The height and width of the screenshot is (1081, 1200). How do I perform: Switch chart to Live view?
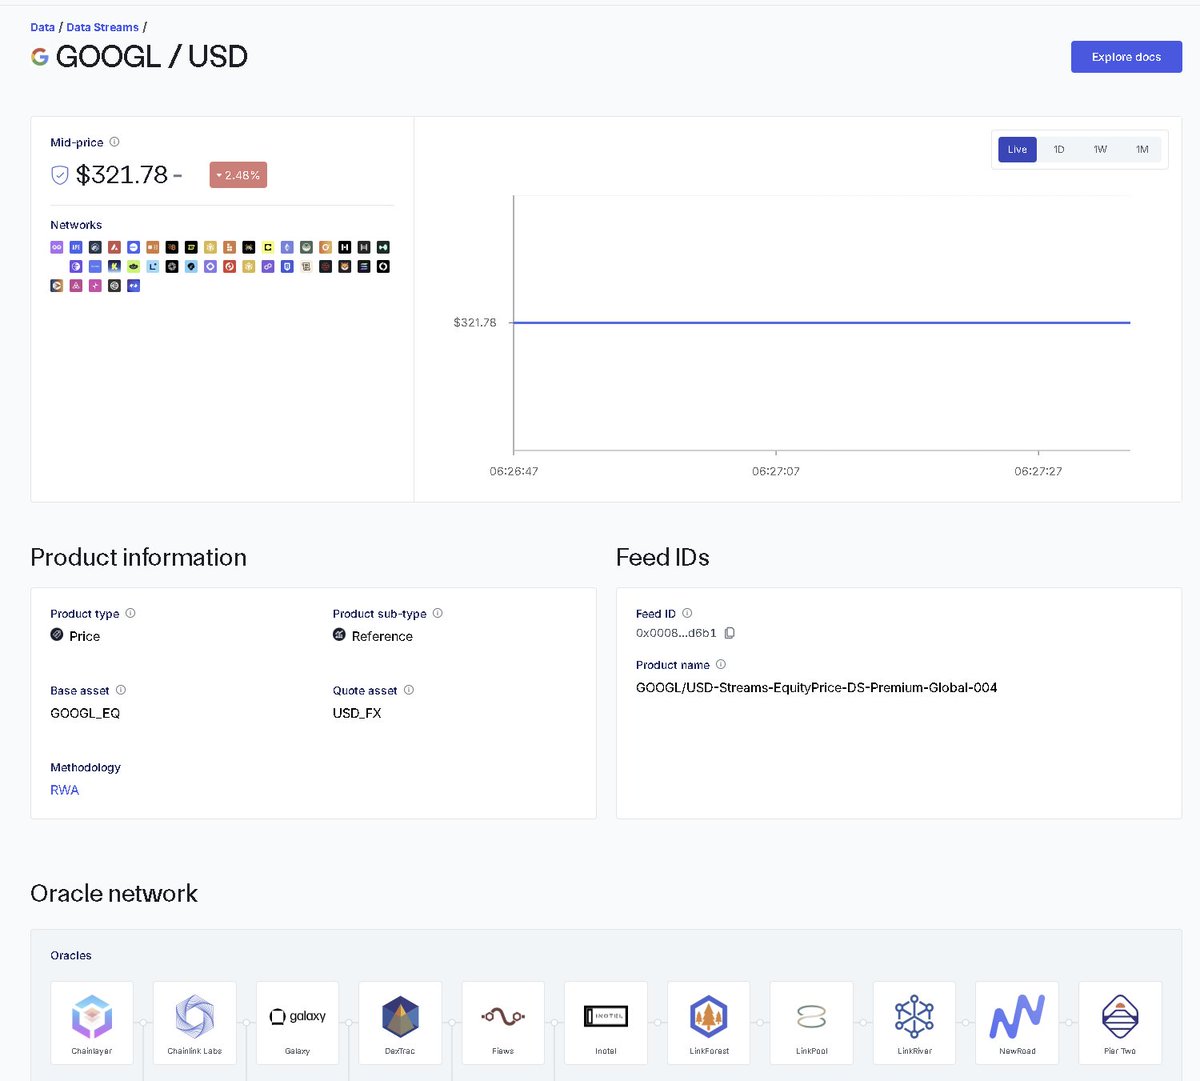click(1017, 149)
